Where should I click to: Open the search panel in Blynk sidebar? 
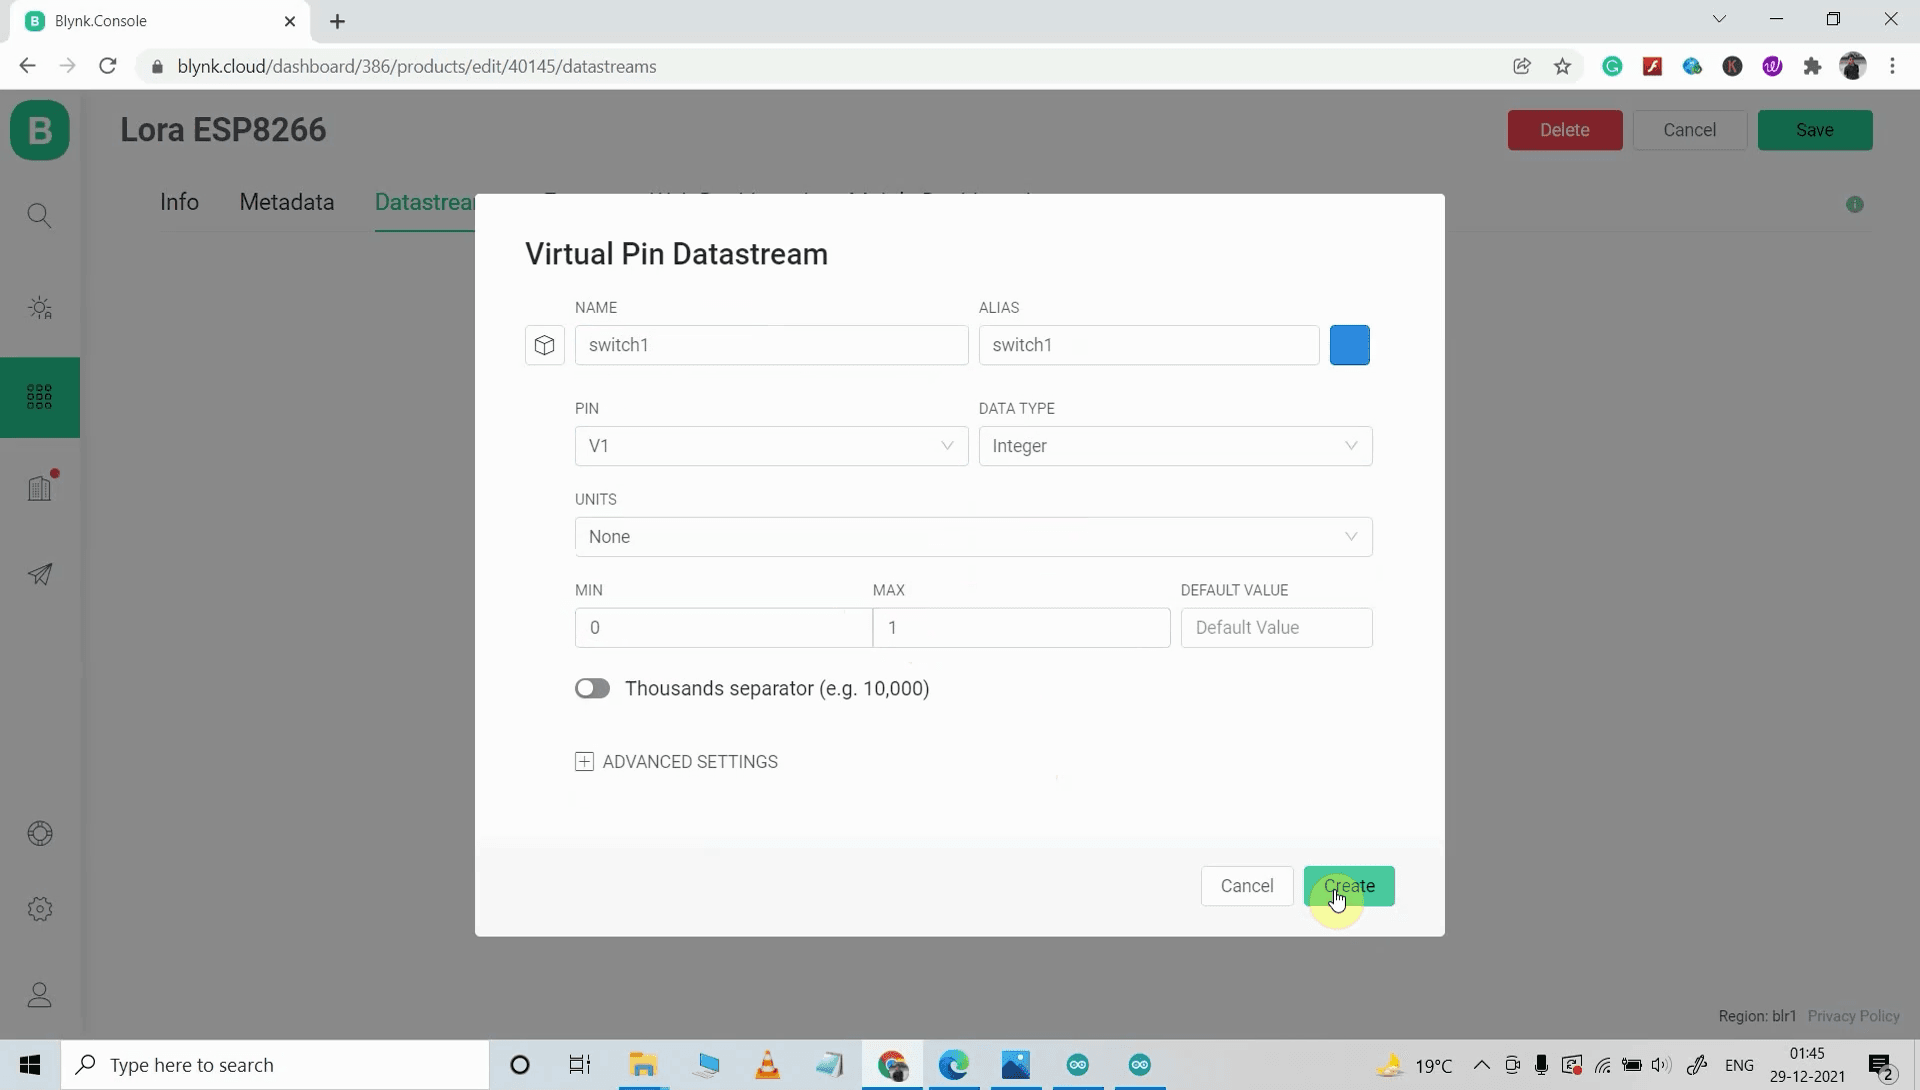[40, 215]
